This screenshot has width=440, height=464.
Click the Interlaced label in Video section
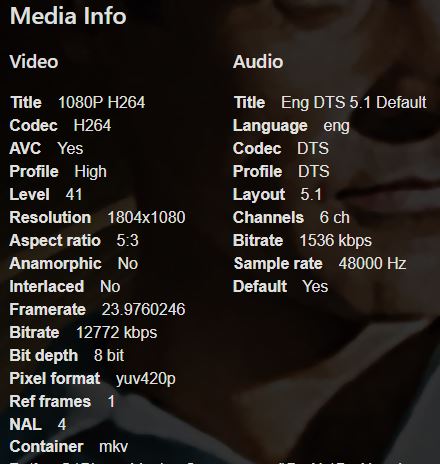tap(47, 287)
